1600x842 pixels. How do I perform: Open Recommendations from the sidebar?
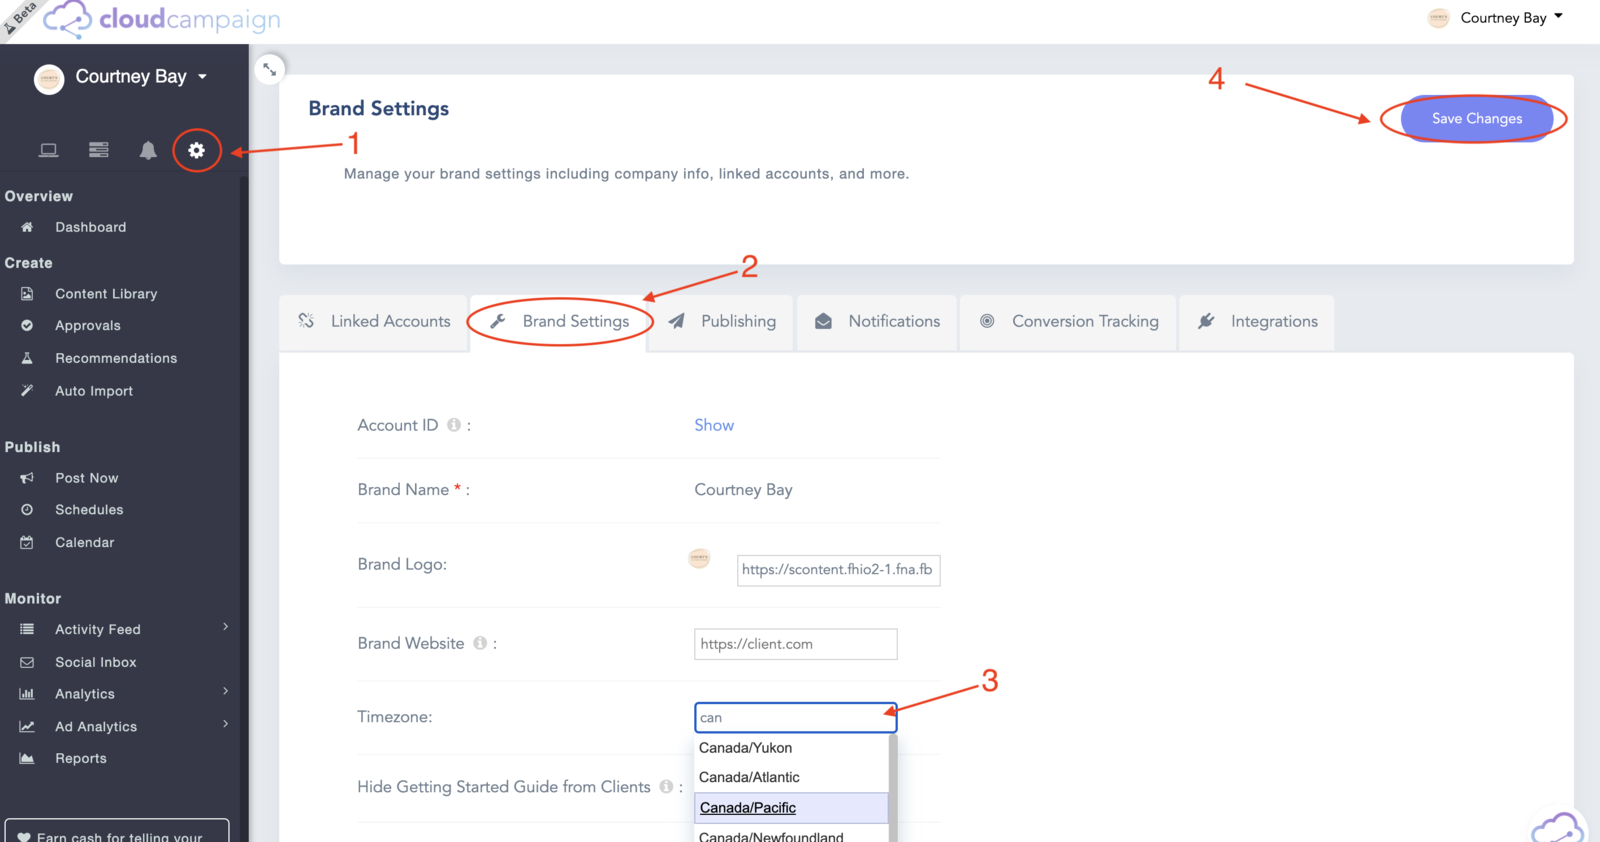point(116,358)
